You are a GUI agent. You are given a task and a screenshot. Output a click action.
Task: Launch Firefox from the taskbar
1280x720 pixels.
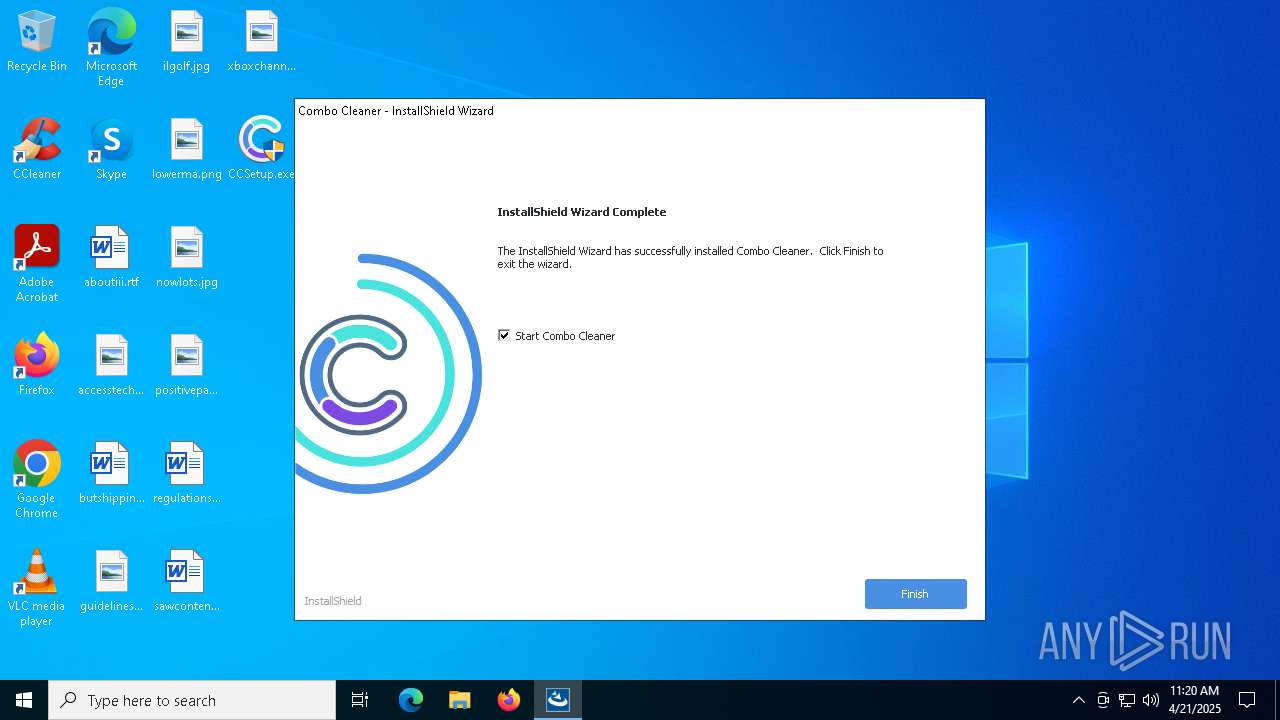click(x=509, y=700)
